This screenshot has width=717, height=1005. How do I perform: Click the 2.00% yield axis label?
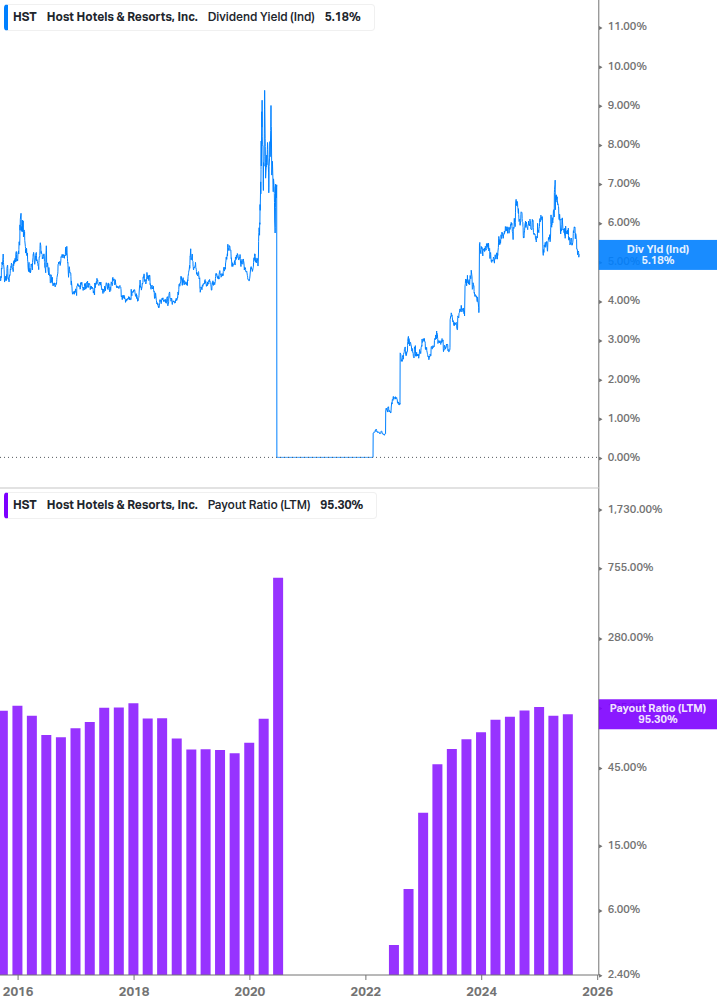click(x=623, y=379)
